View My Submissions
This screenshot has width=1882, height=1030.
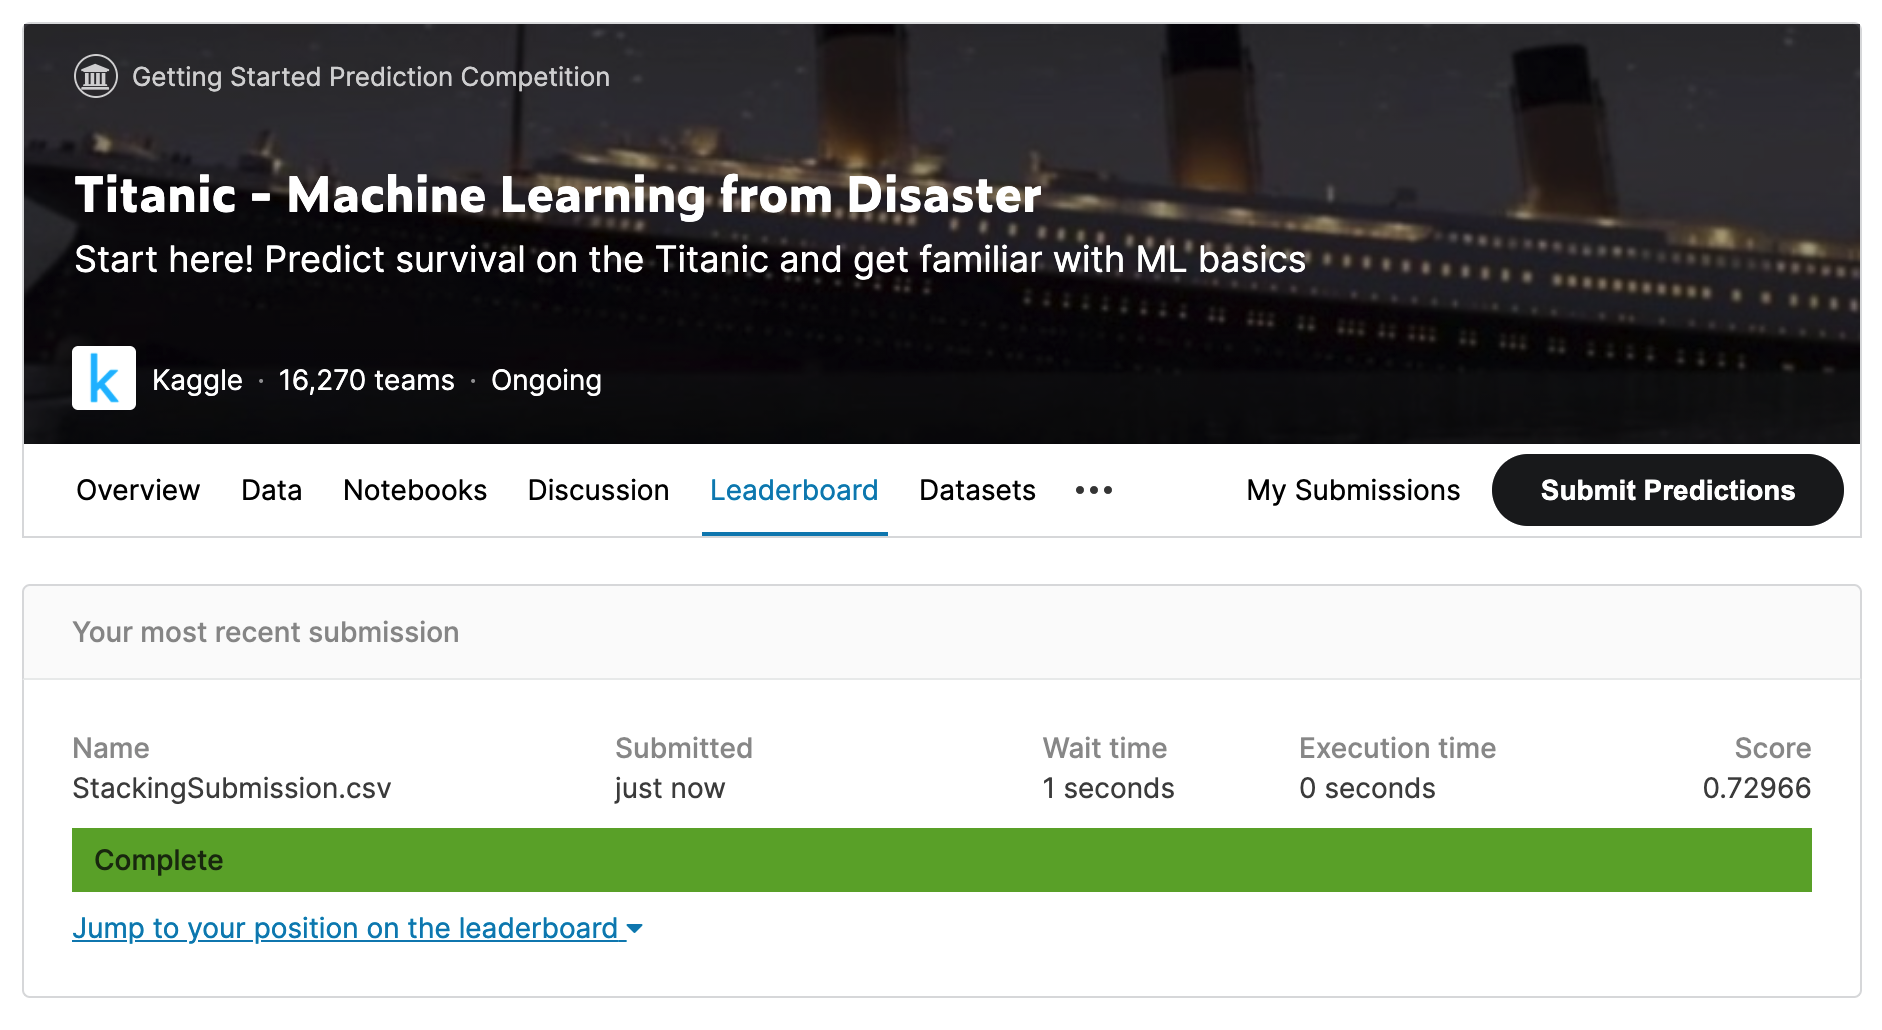(x=1353, y=490)
